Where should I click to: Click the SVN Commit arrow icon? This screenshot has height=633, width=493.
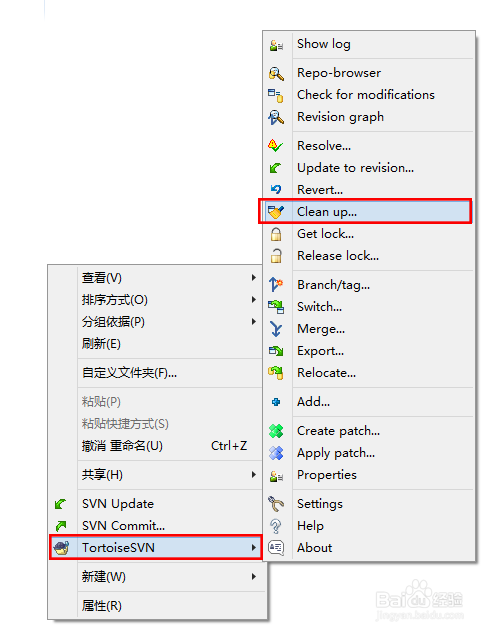click(x=61, y=526)
